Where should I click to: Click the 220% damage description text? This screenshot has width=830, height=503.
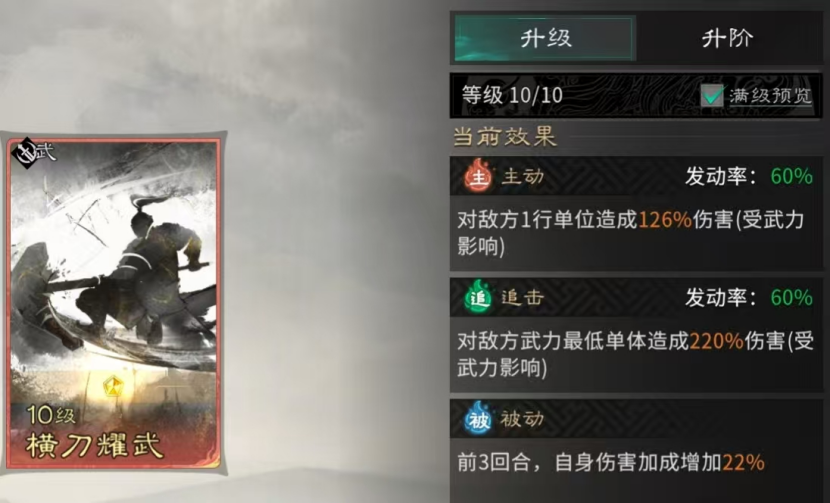635,354
